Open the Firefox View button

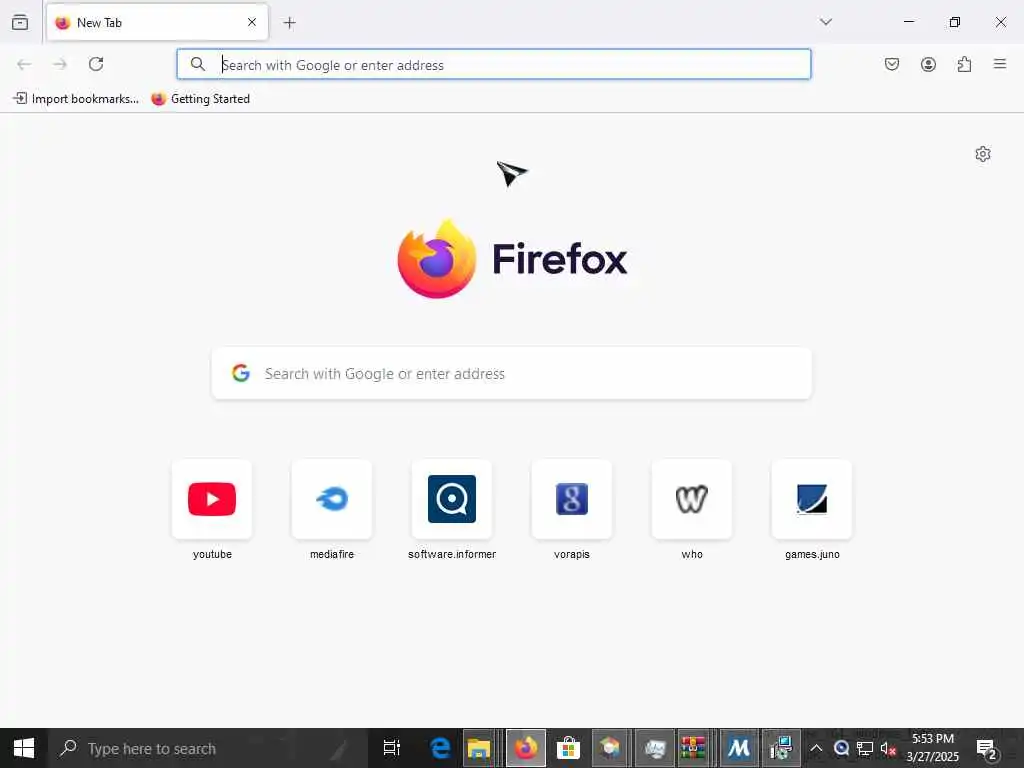(x=20, y=22)
